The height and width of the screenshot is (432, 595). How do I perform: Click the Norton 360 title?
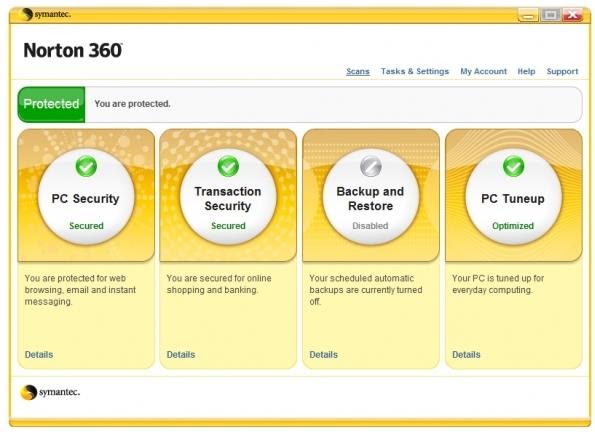click(73, 50)
